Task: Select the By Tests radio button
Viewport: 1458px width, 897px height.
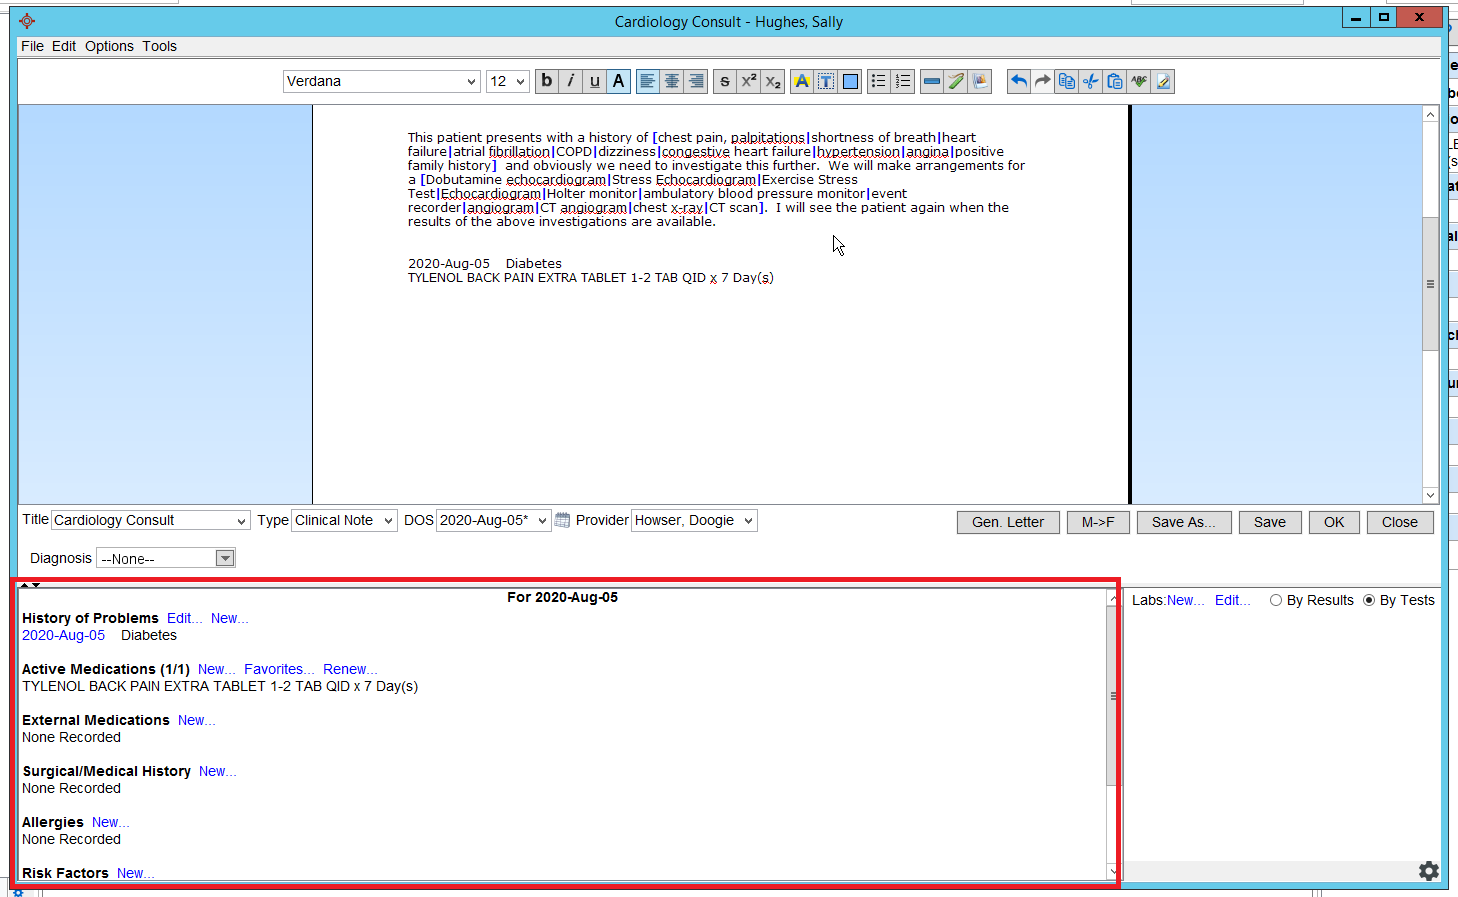Action: click(1369, 600)
